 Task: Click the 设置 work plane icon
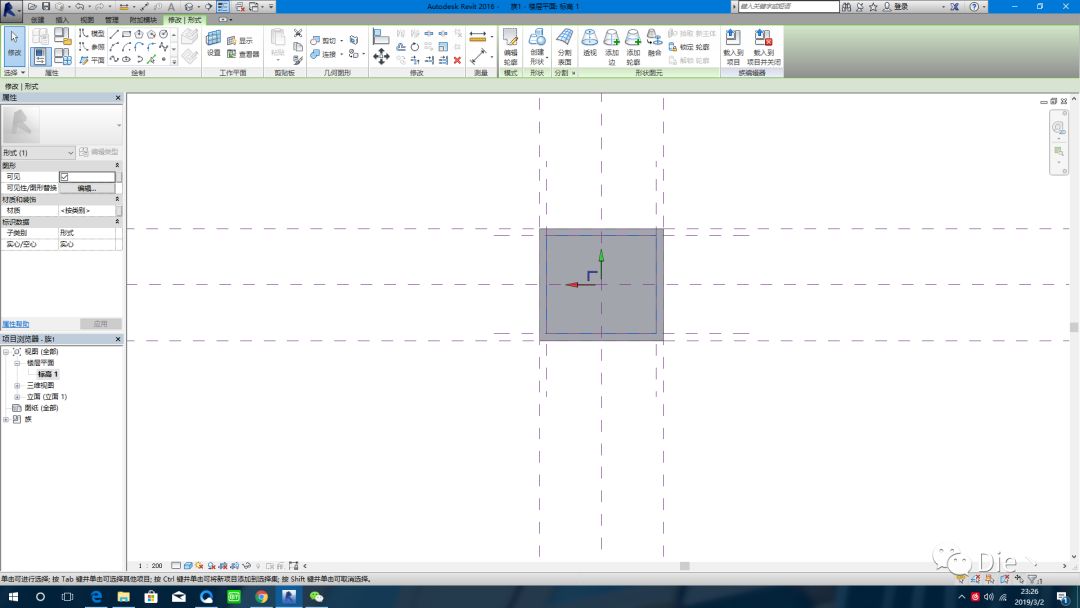[213, 43]
